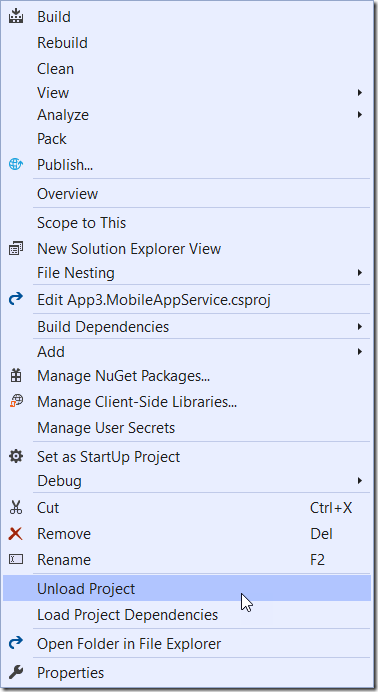Expand the File Nesting submenu arrow
The height and width of the screenshot is (692, 378).
[x=360, y=273]
